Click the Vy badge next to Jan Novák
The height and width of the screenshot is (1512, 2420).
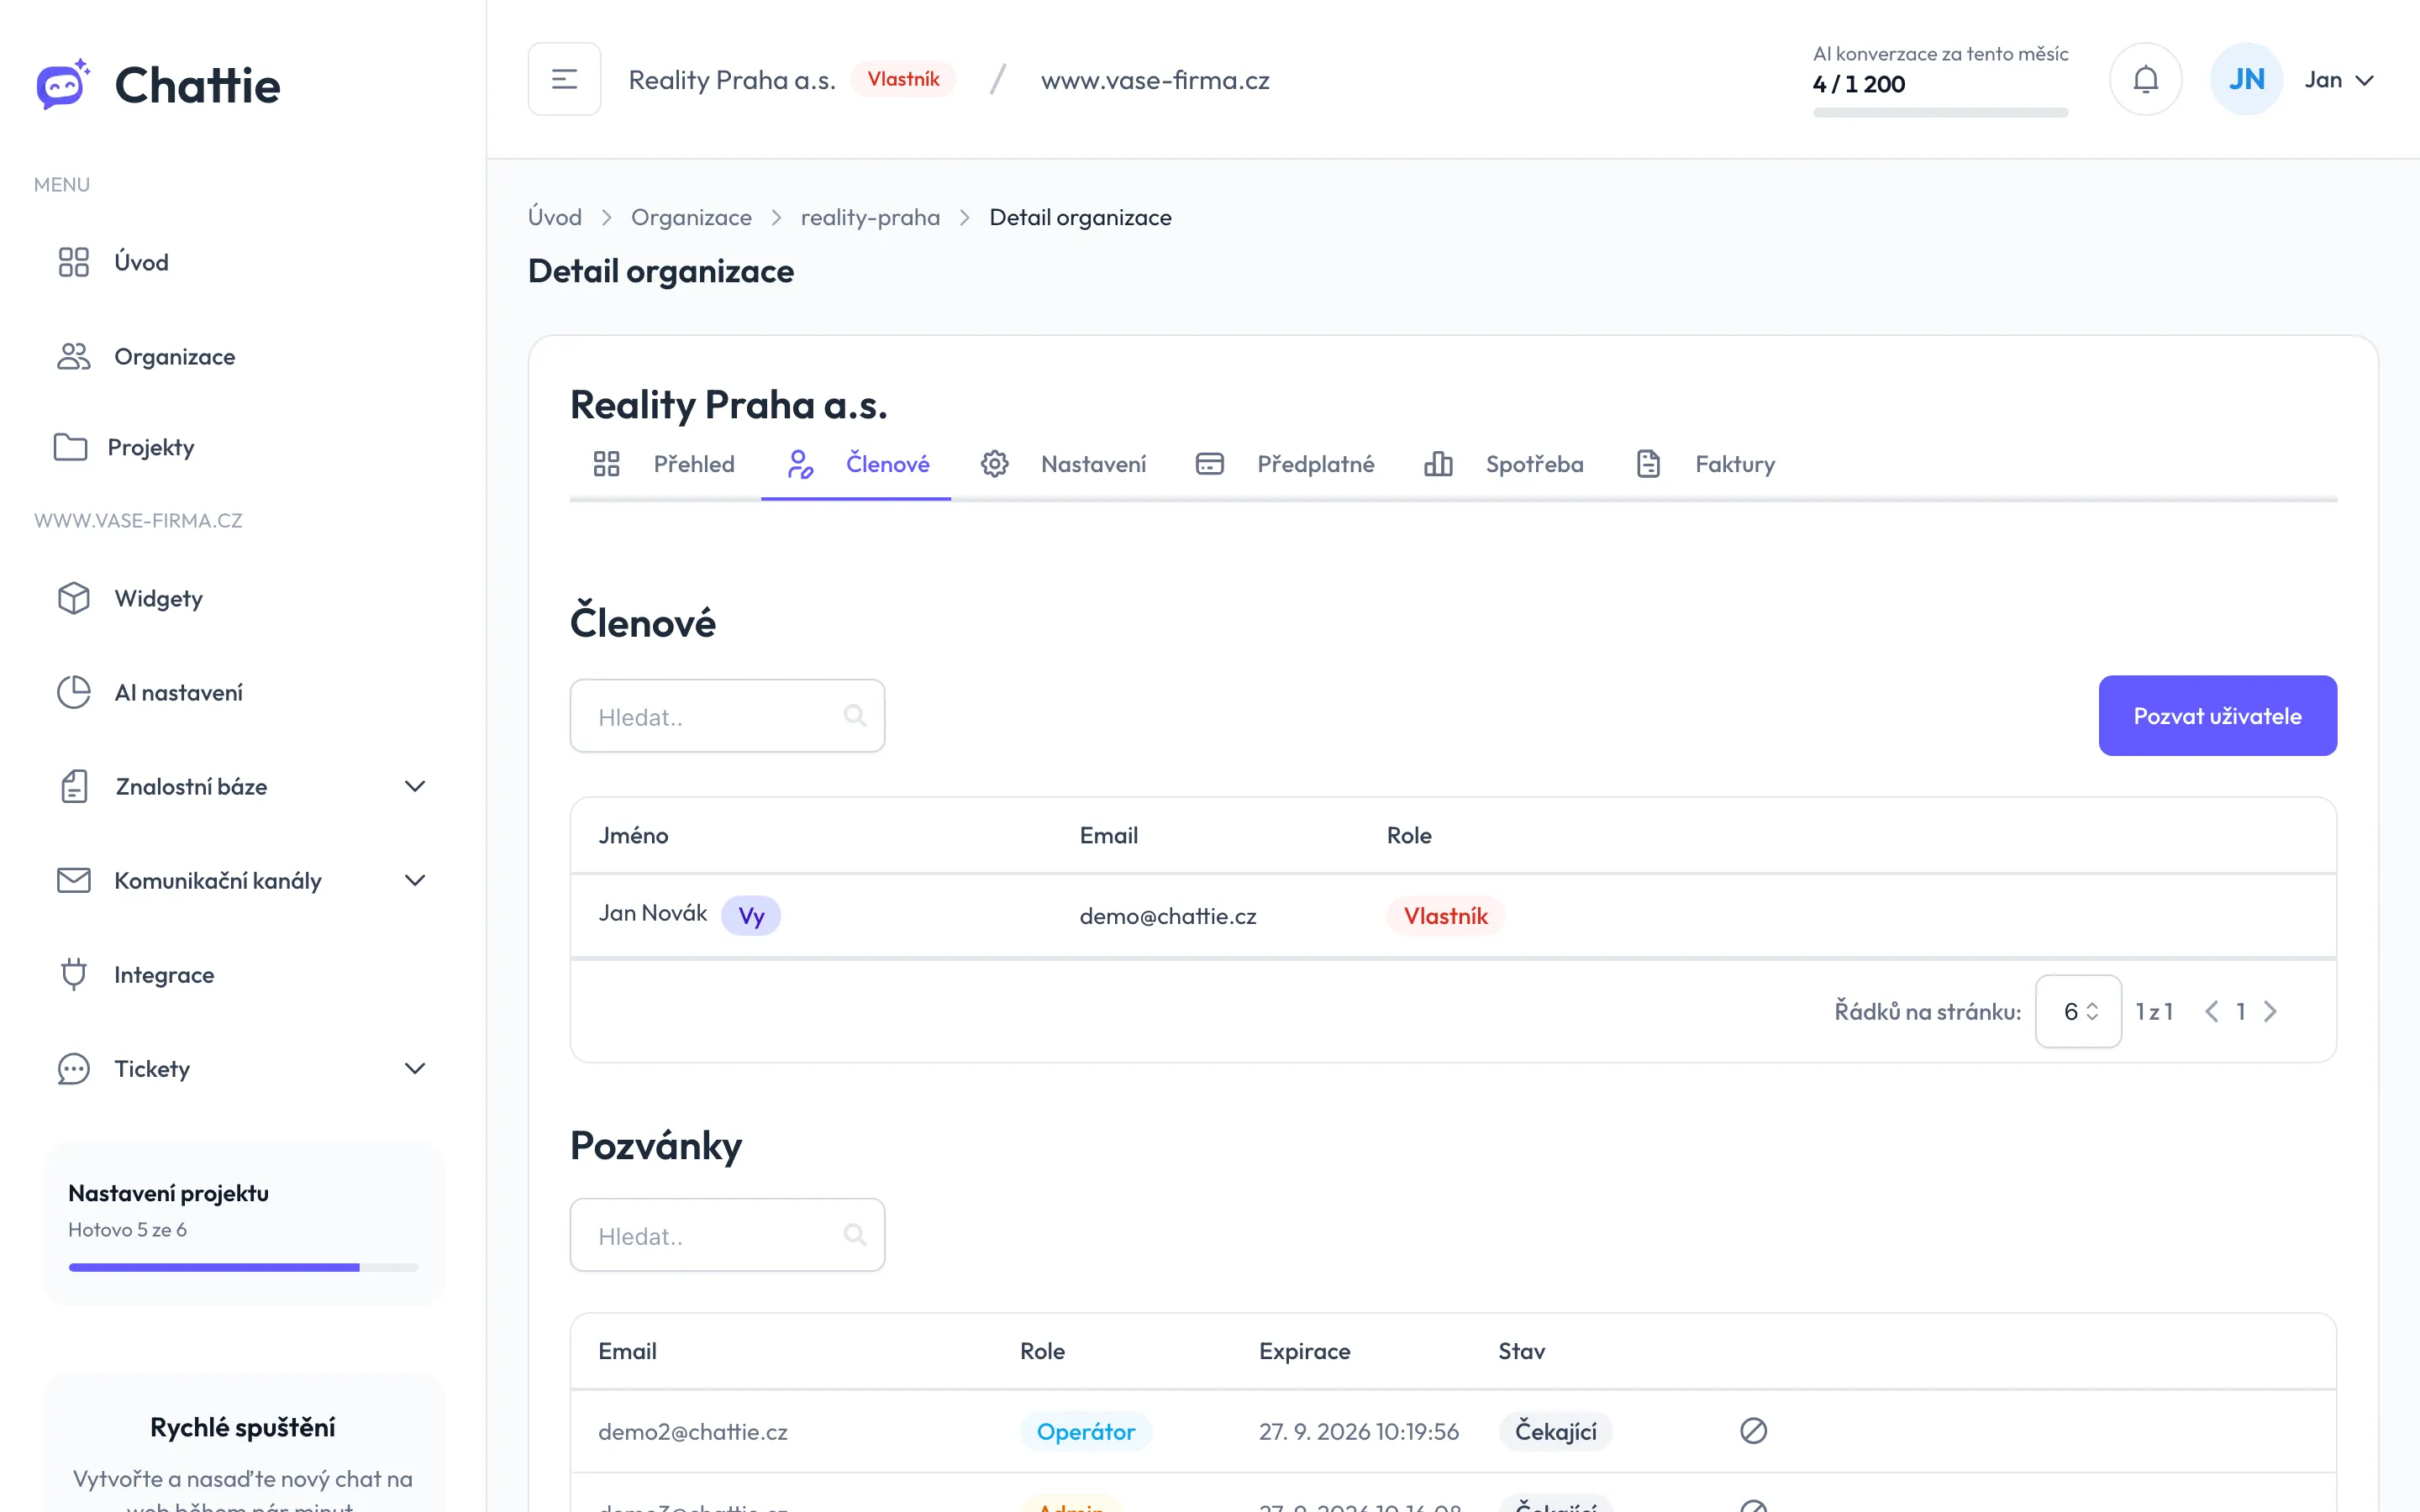coord(751,916)
